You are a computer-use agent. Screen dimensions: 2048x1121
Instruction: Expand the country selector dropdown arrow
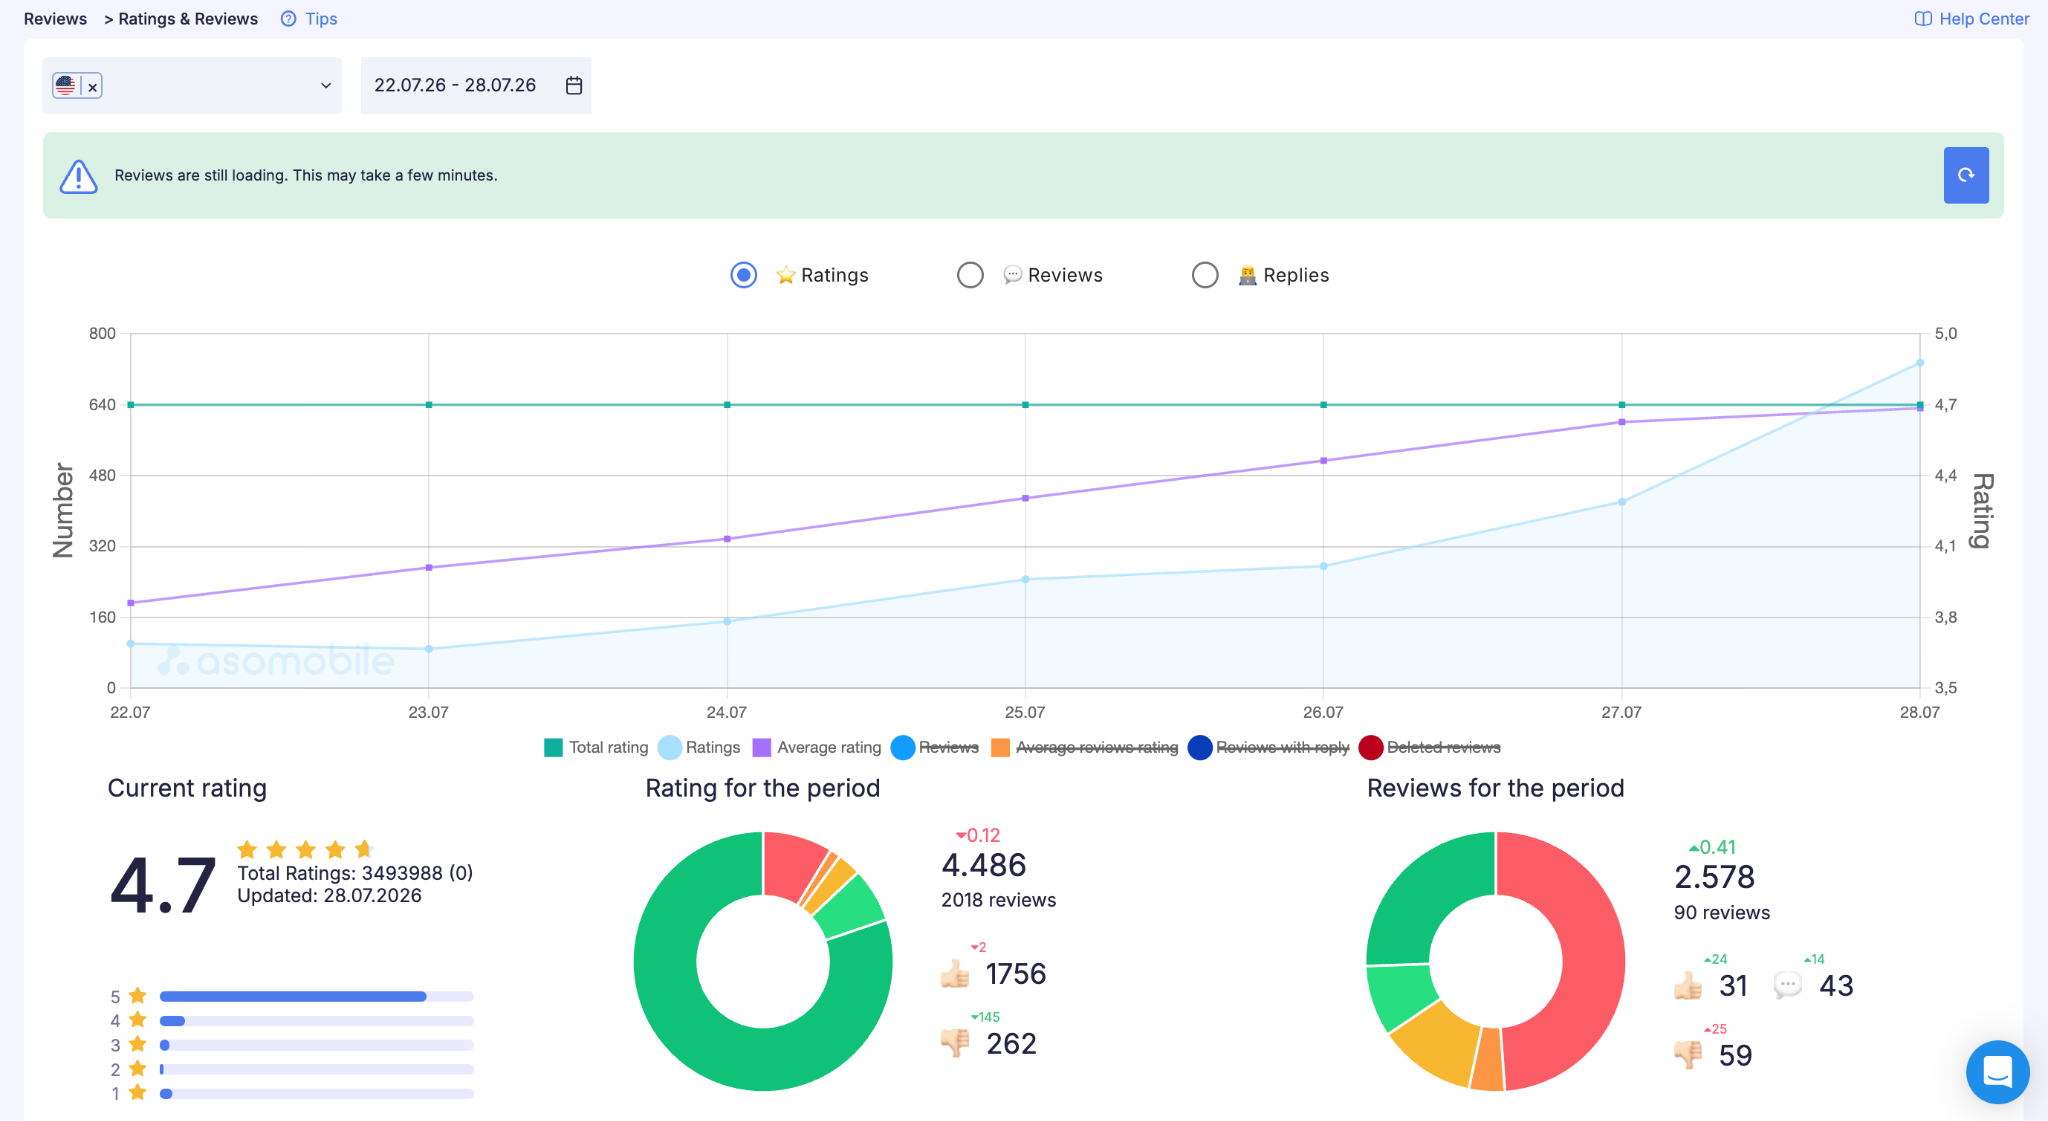click(x=326, y=86)
